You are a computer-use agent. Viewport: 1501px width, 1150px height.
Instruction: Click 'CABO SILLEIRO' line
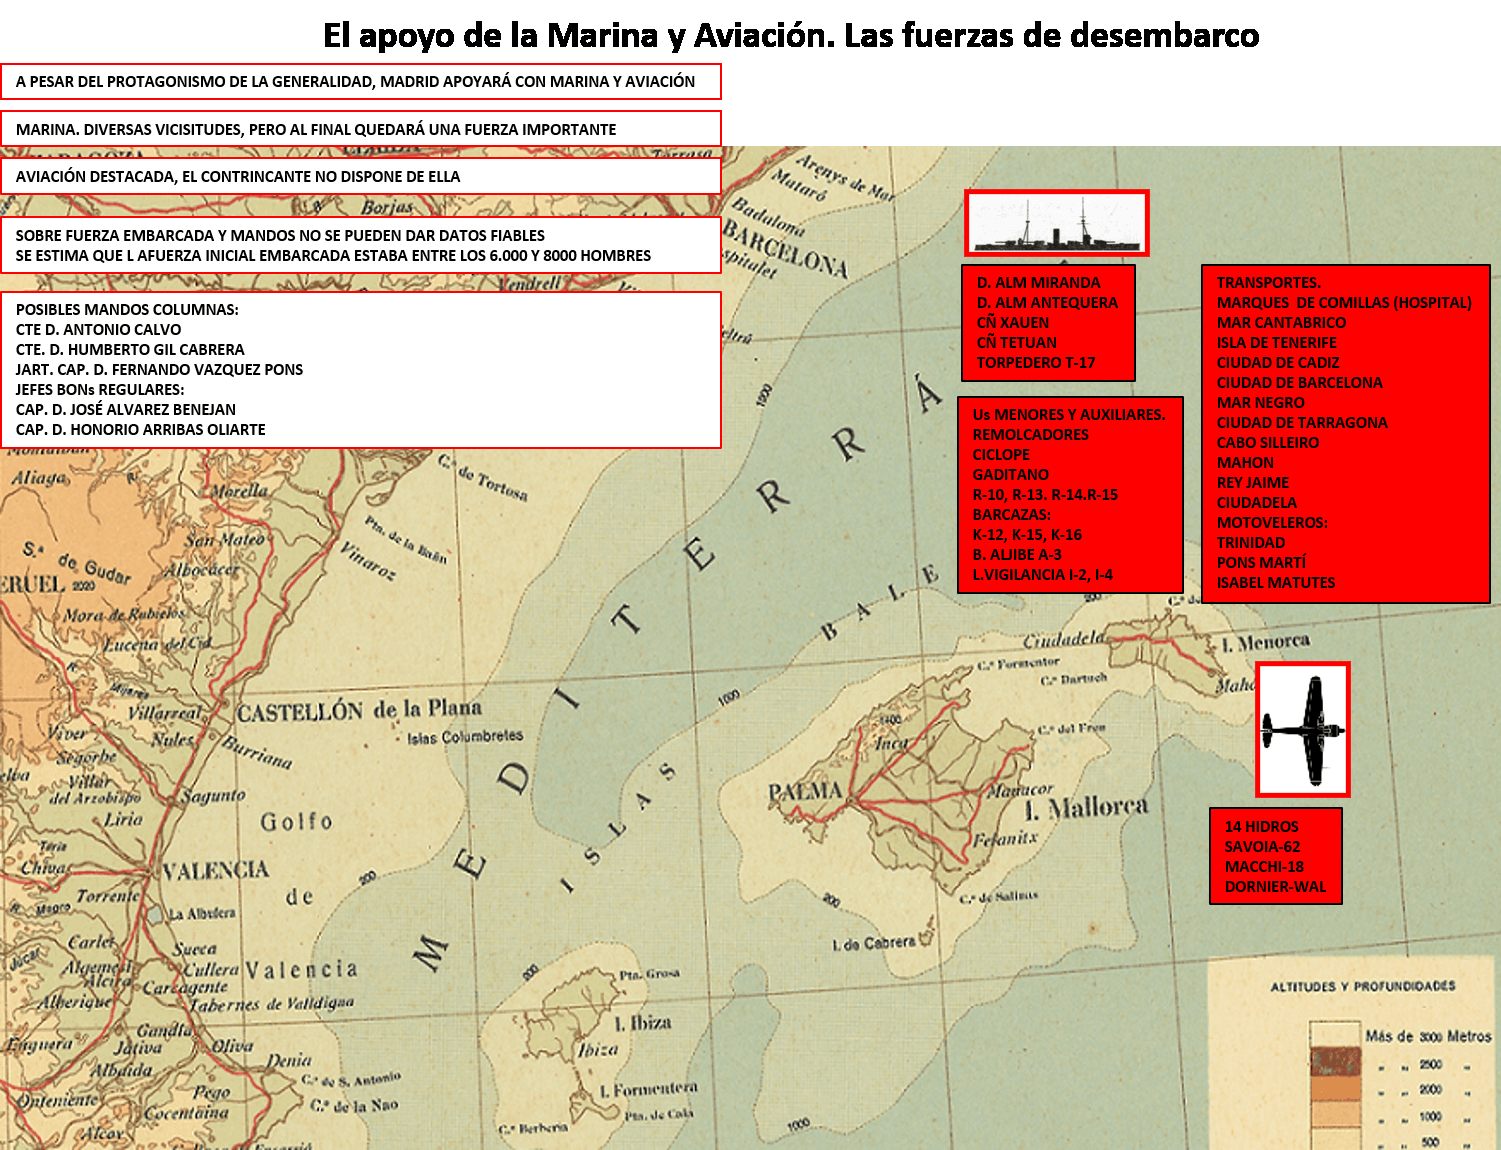[x=1267, y=443]
